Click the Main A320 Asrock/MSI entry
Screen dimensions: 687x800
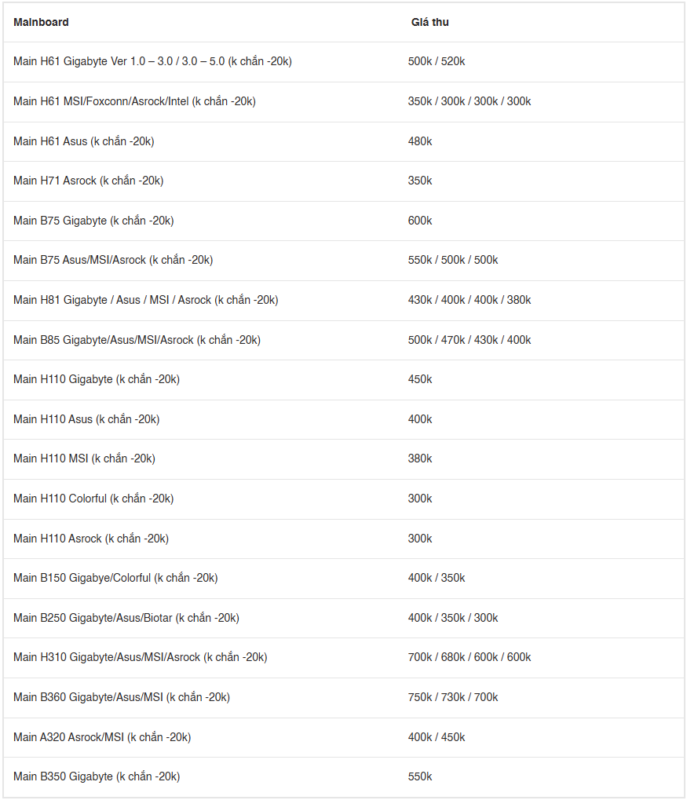[102, 737]
